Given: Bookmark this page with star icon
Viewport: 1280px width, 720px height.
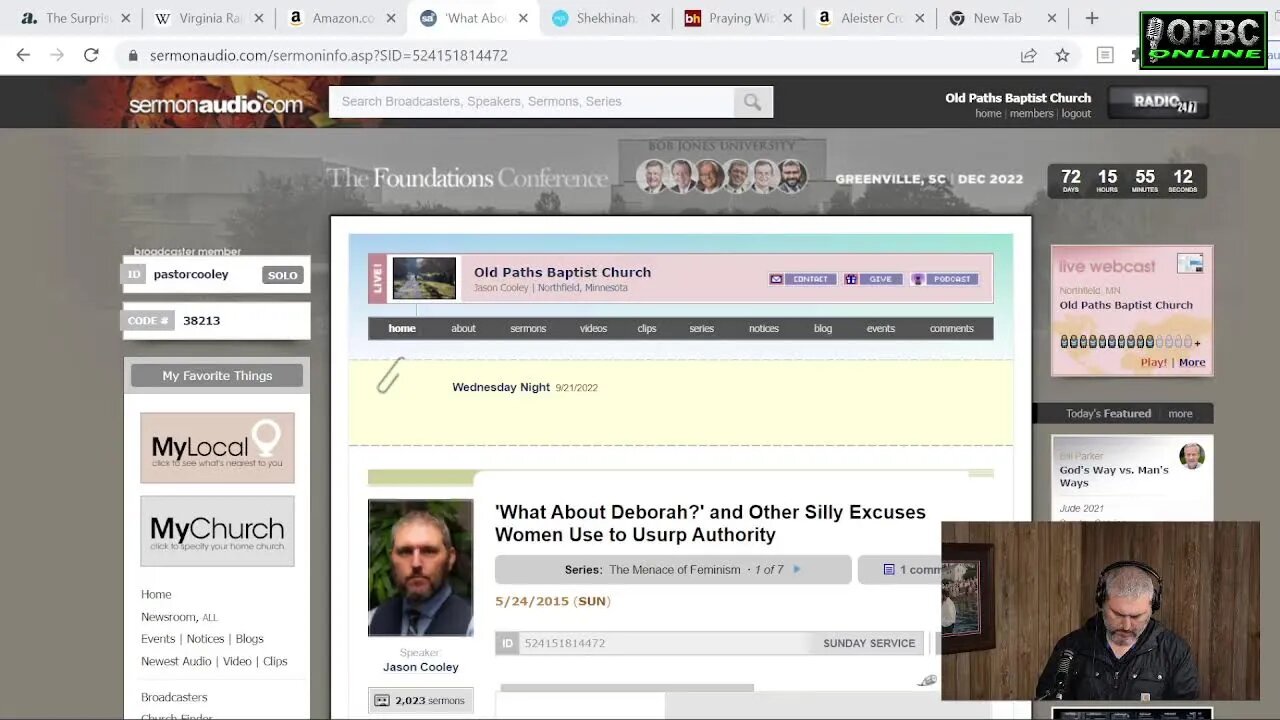Looking at the screenshot, I should coord(1062,55).
